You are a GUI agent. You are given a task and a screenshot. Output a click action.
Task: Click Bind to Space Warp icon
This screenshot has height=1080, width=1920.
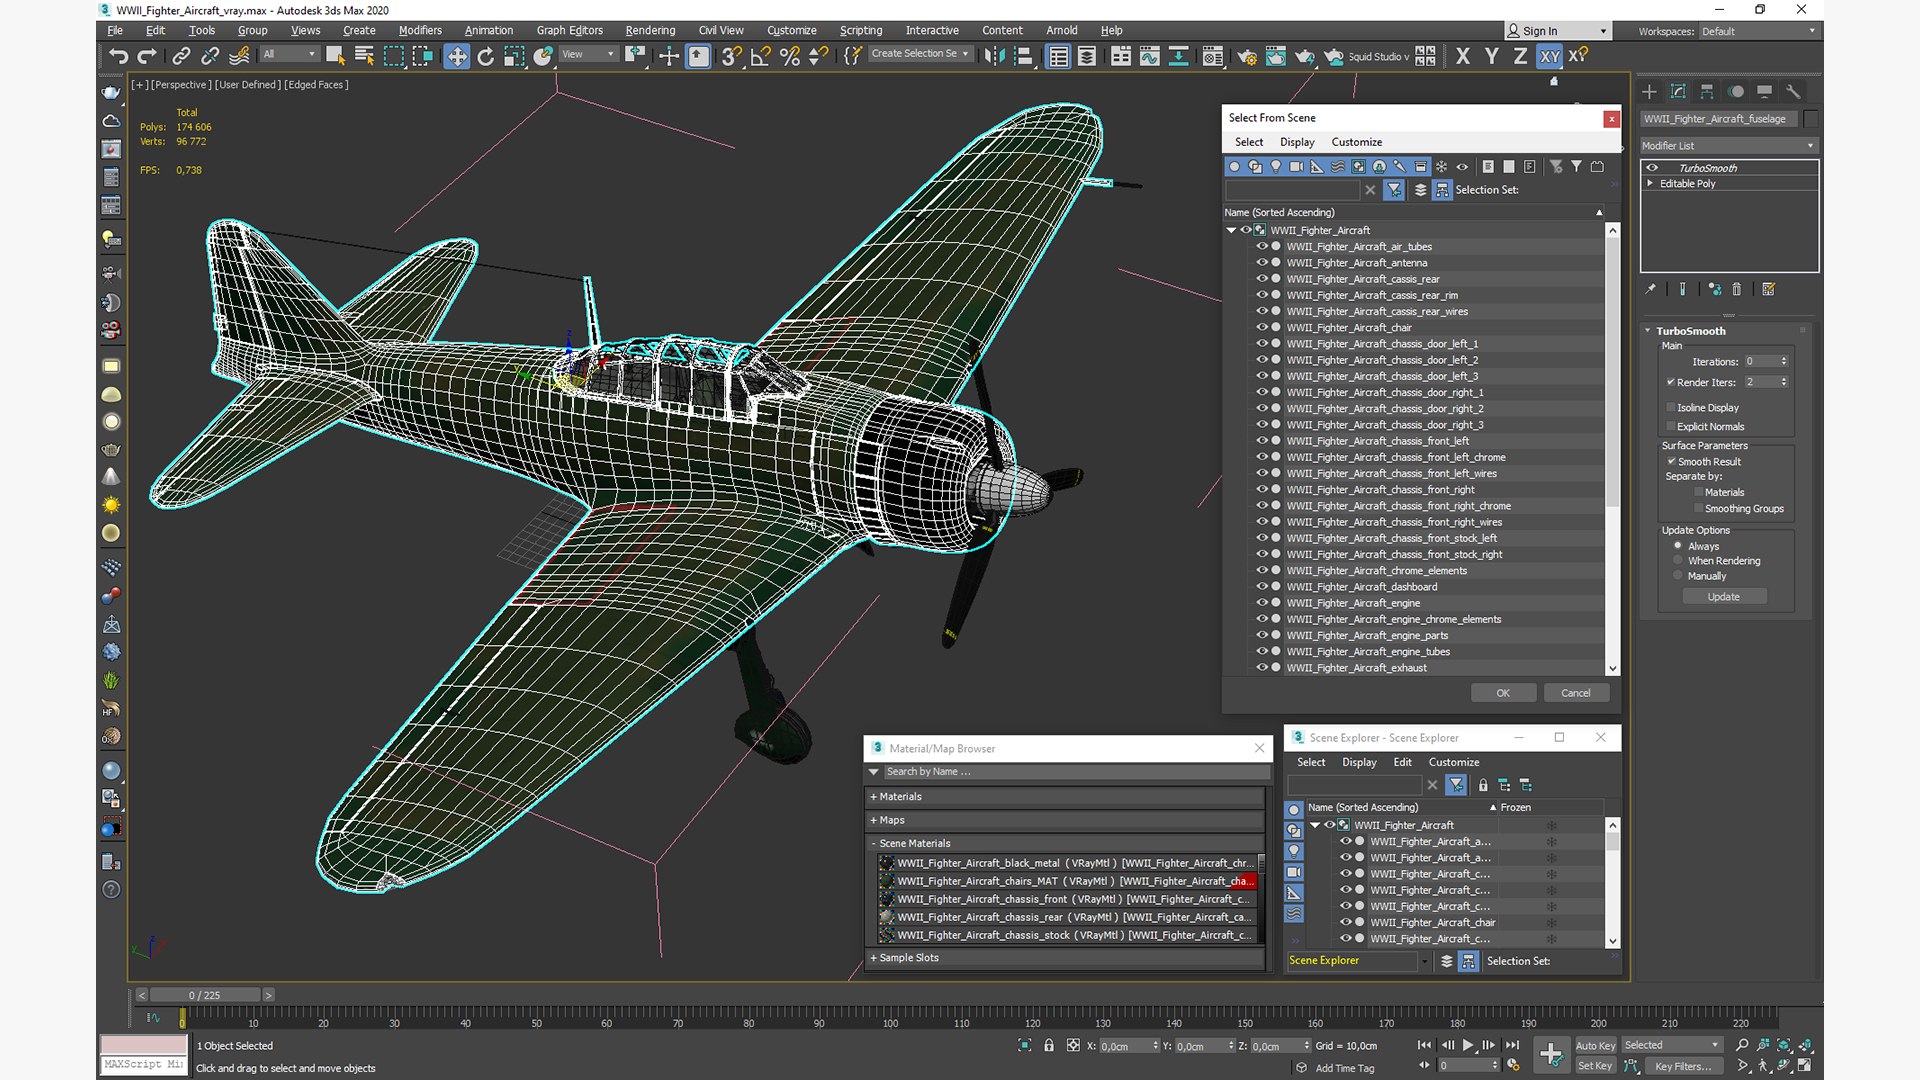pos(239,57)
